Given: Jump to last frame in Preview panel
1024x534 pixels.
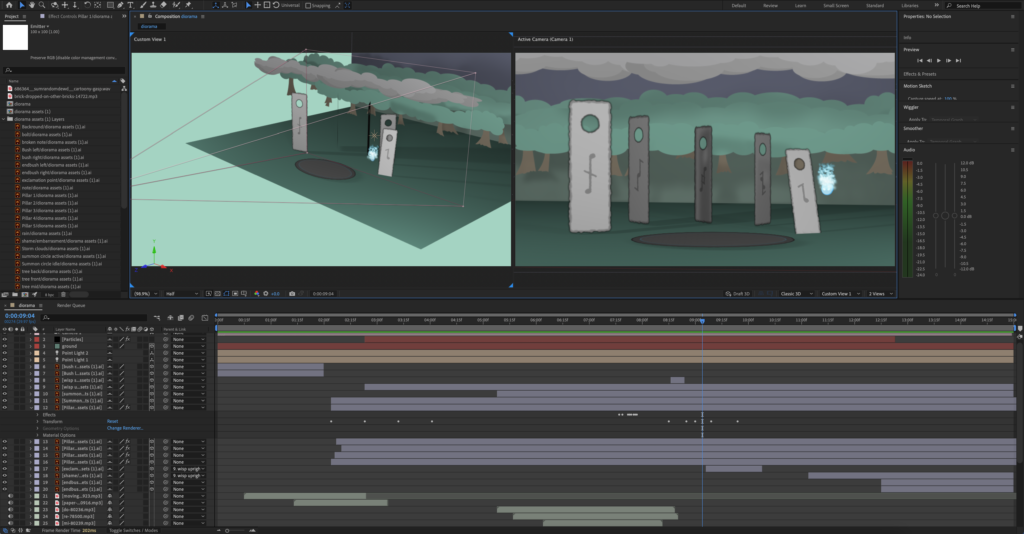Looking at the screenshot, I should 958,61.
